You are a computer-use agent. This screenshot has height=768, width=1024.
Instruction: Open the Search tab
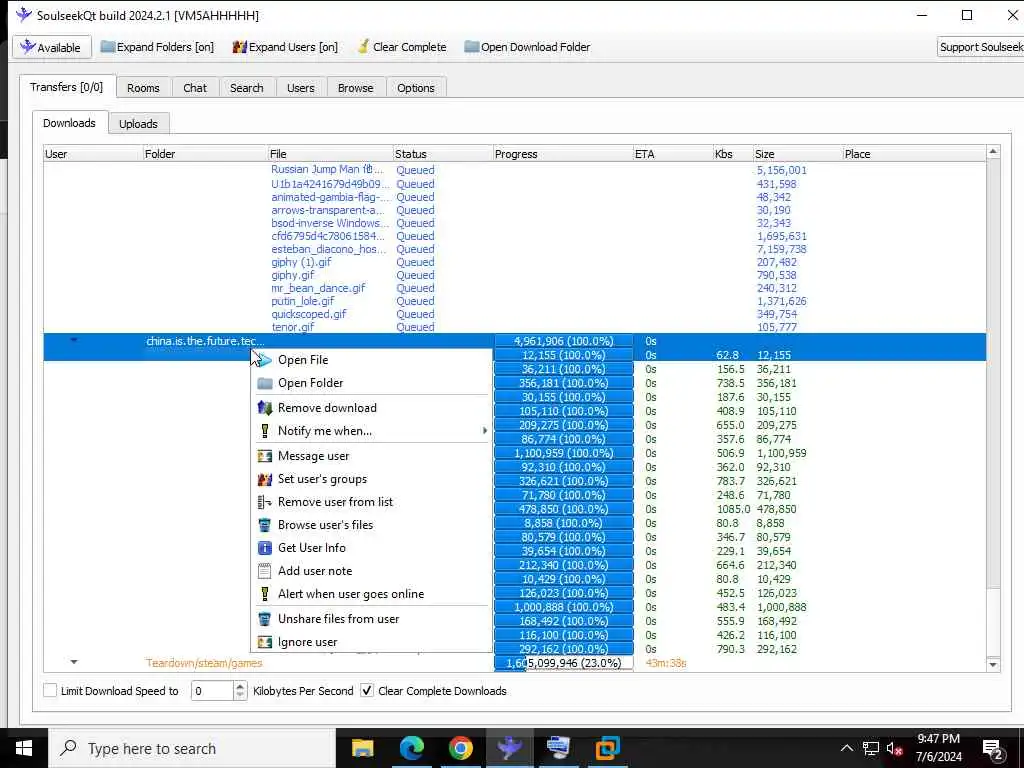(247, 88)
